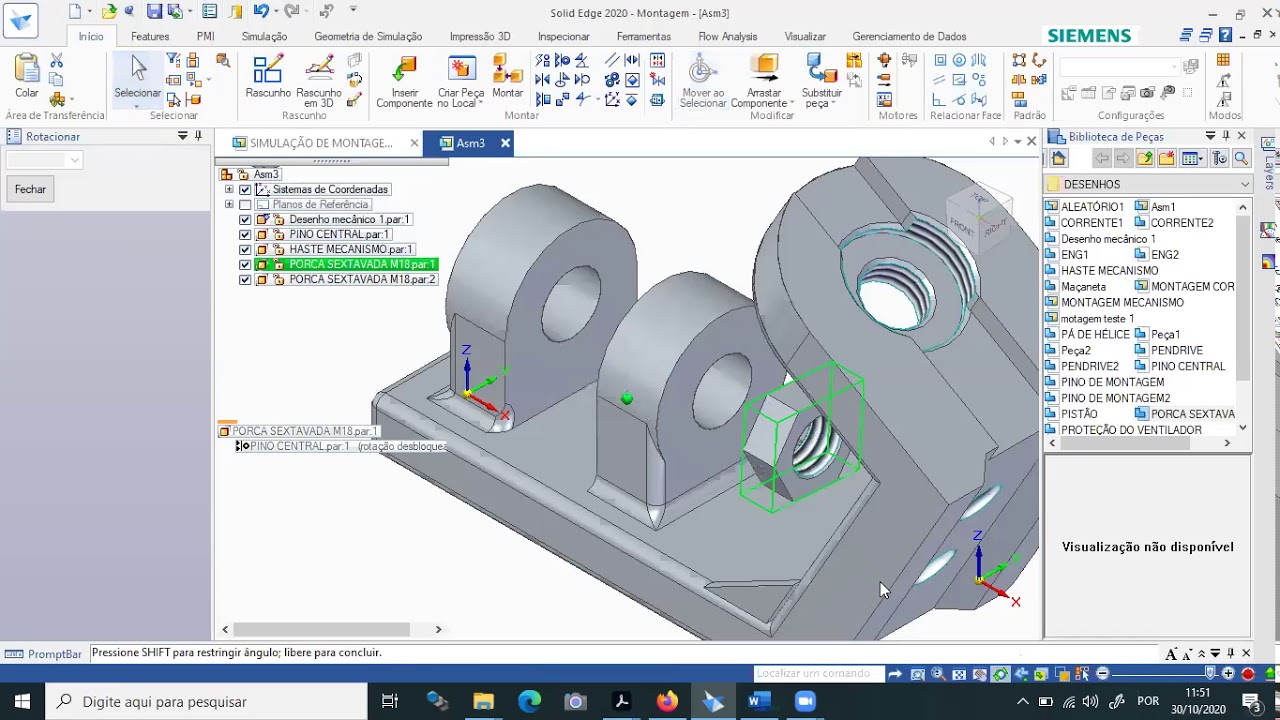Open the DESENHOS folder dropdown in the library
This screenshot has height=720, width=1280.
pos(1243,184)
